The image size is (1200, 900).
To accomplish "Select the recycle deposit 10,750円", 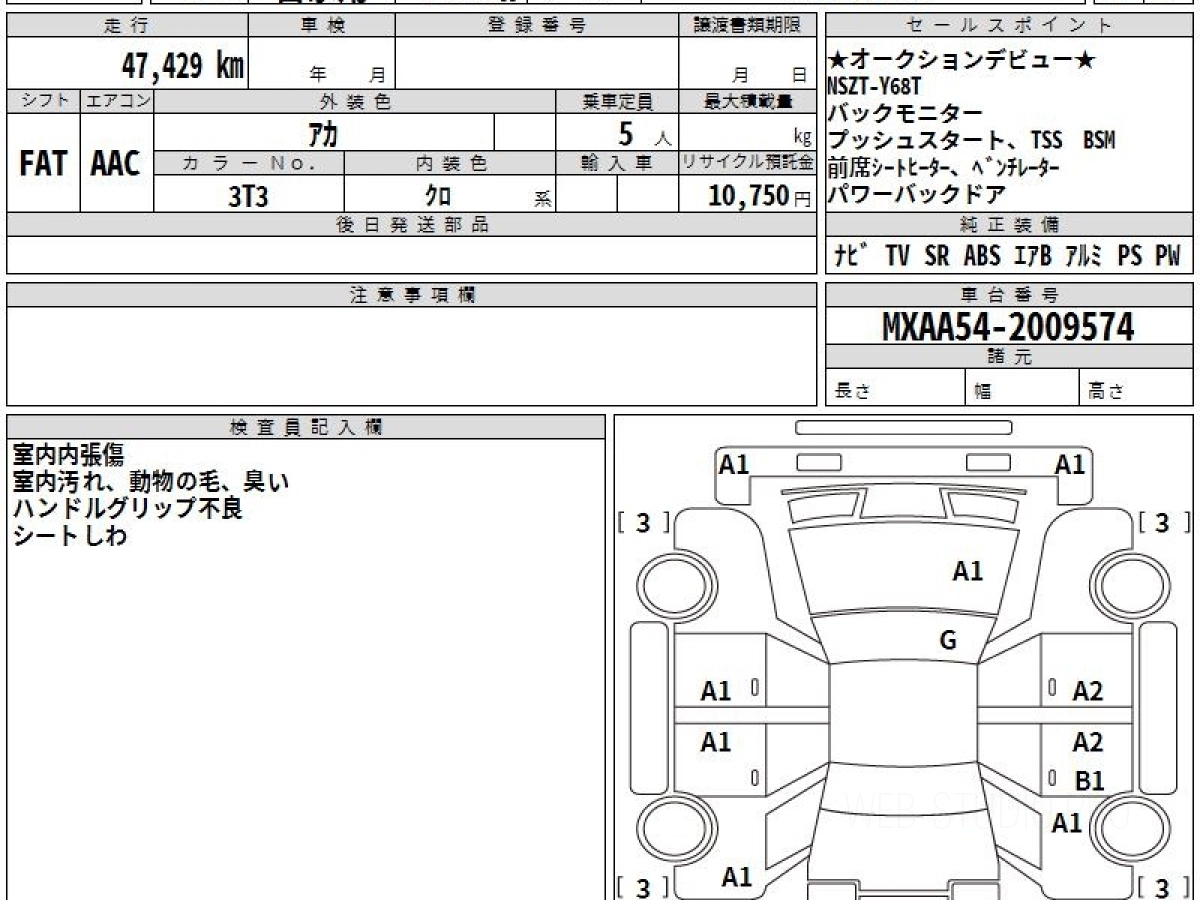I will point(758,196).
